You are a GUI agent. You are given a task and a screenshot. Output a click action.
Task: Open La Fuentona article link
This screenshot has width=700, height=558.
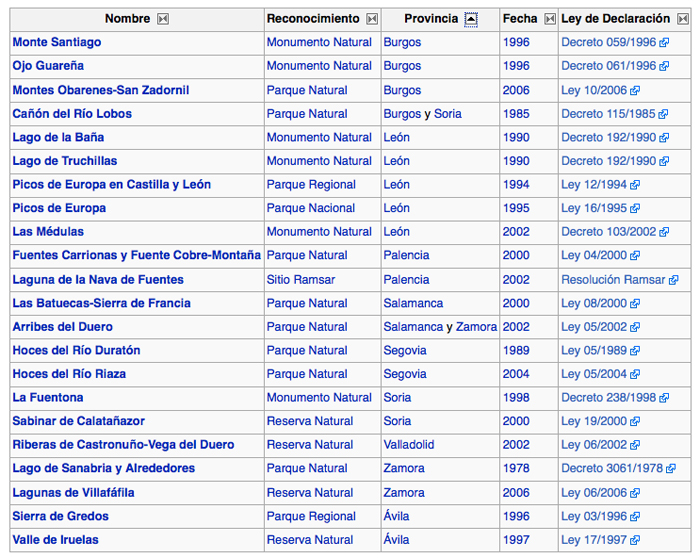[x=48, y=398]
